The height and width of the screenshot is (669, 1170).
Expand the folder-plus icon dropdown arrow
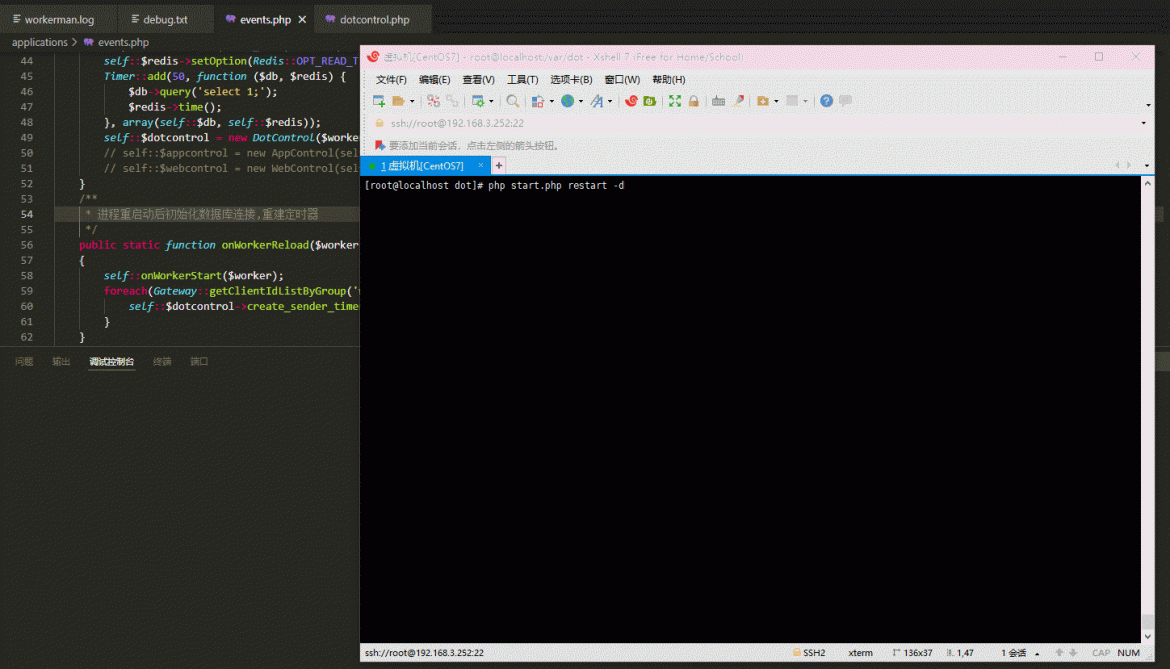[776, 101]
